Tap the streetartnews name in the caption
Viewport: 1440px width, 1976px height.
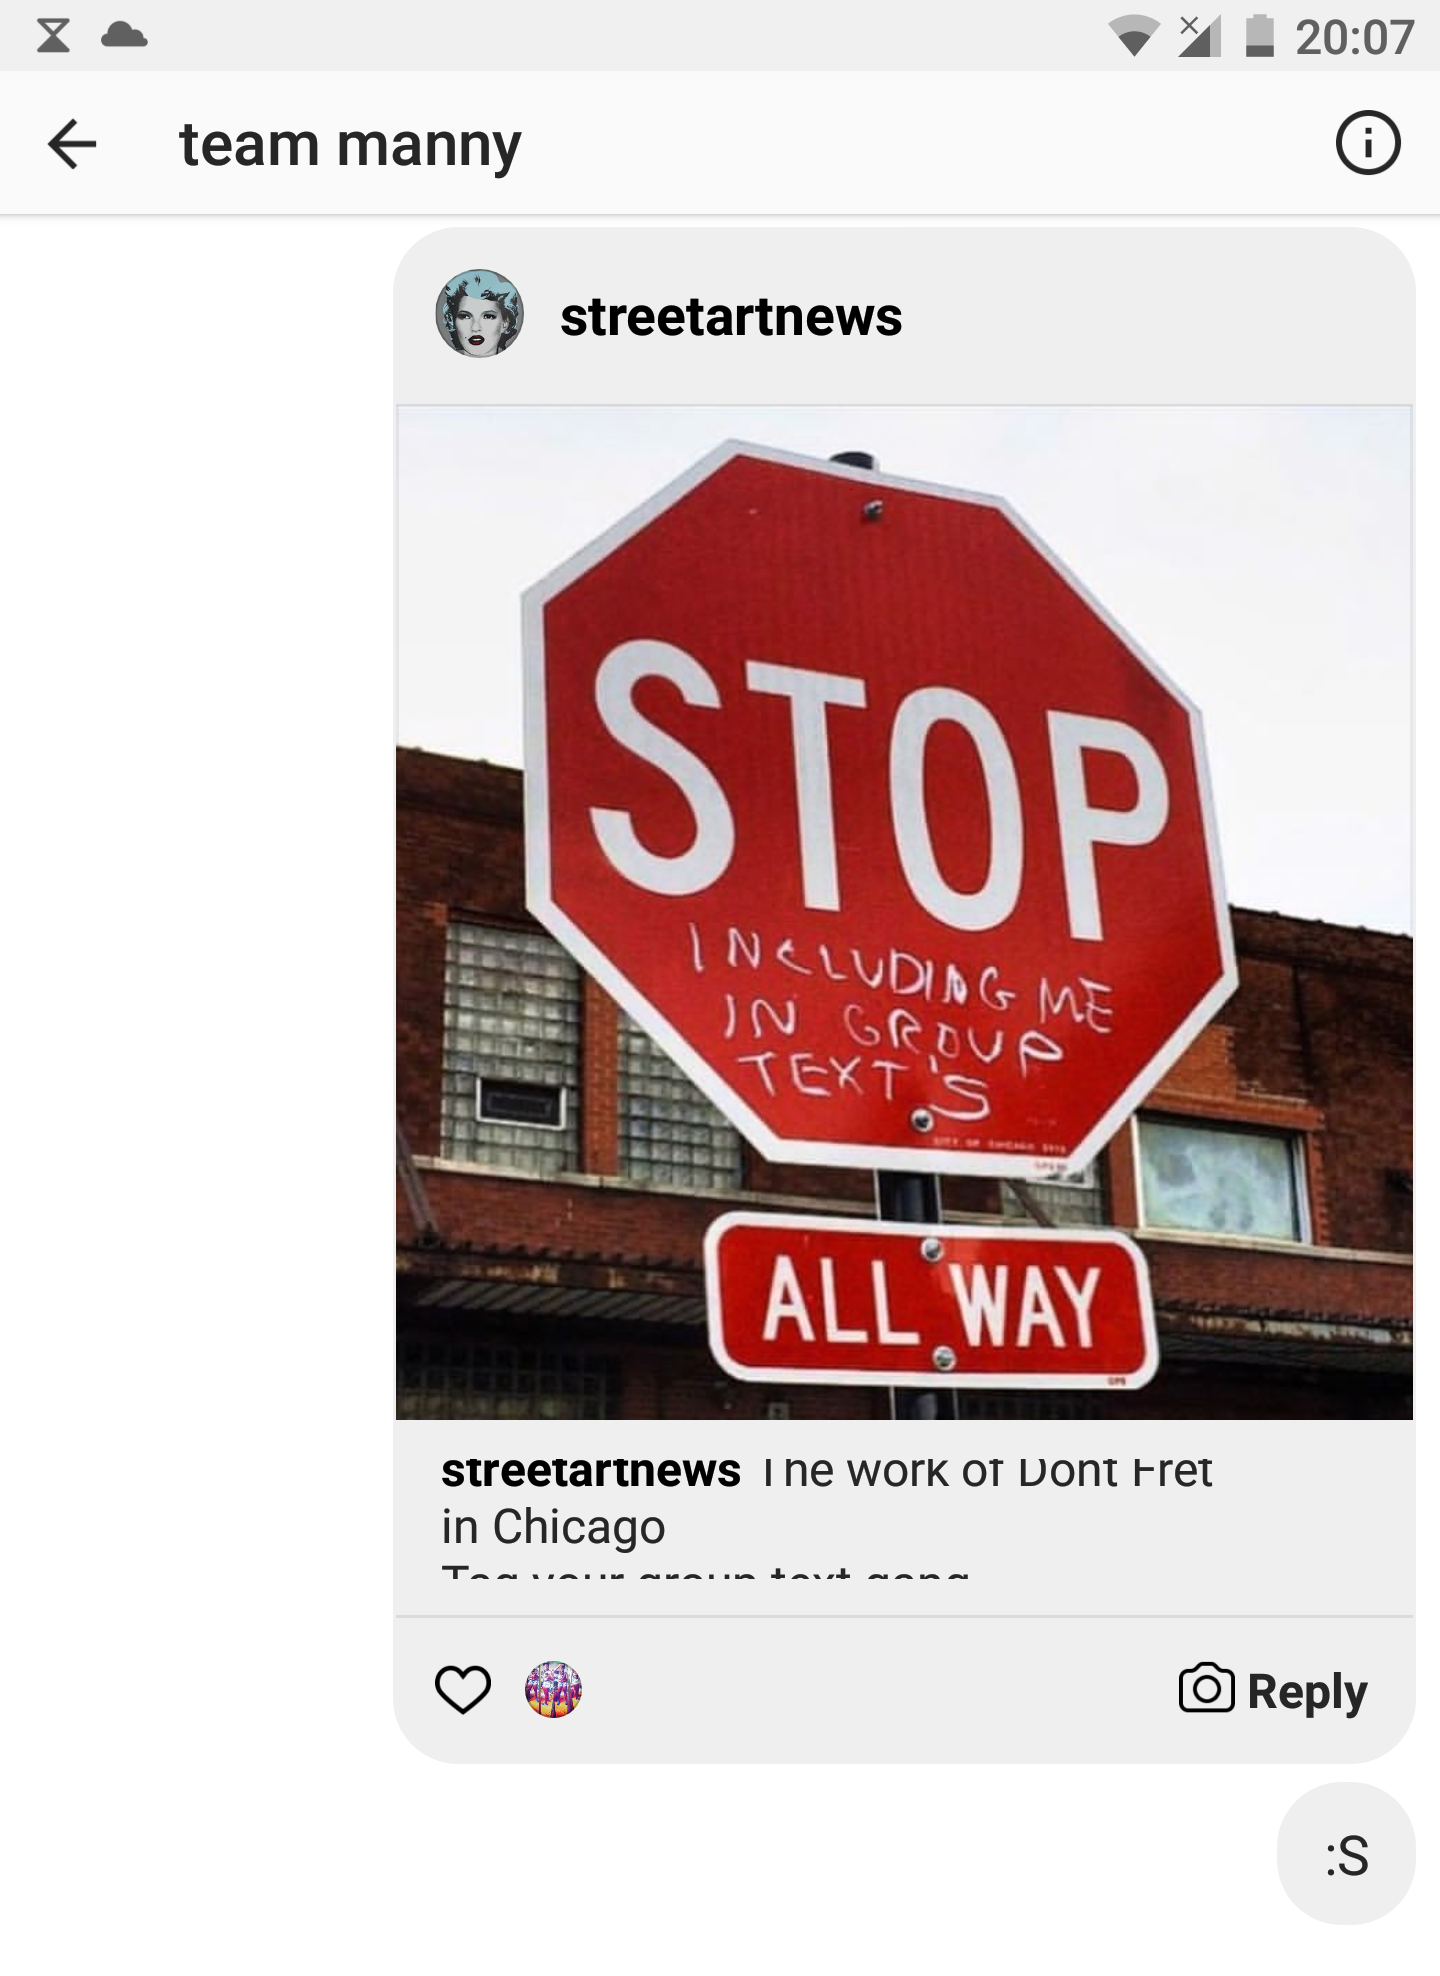[x=591, y=1470]
